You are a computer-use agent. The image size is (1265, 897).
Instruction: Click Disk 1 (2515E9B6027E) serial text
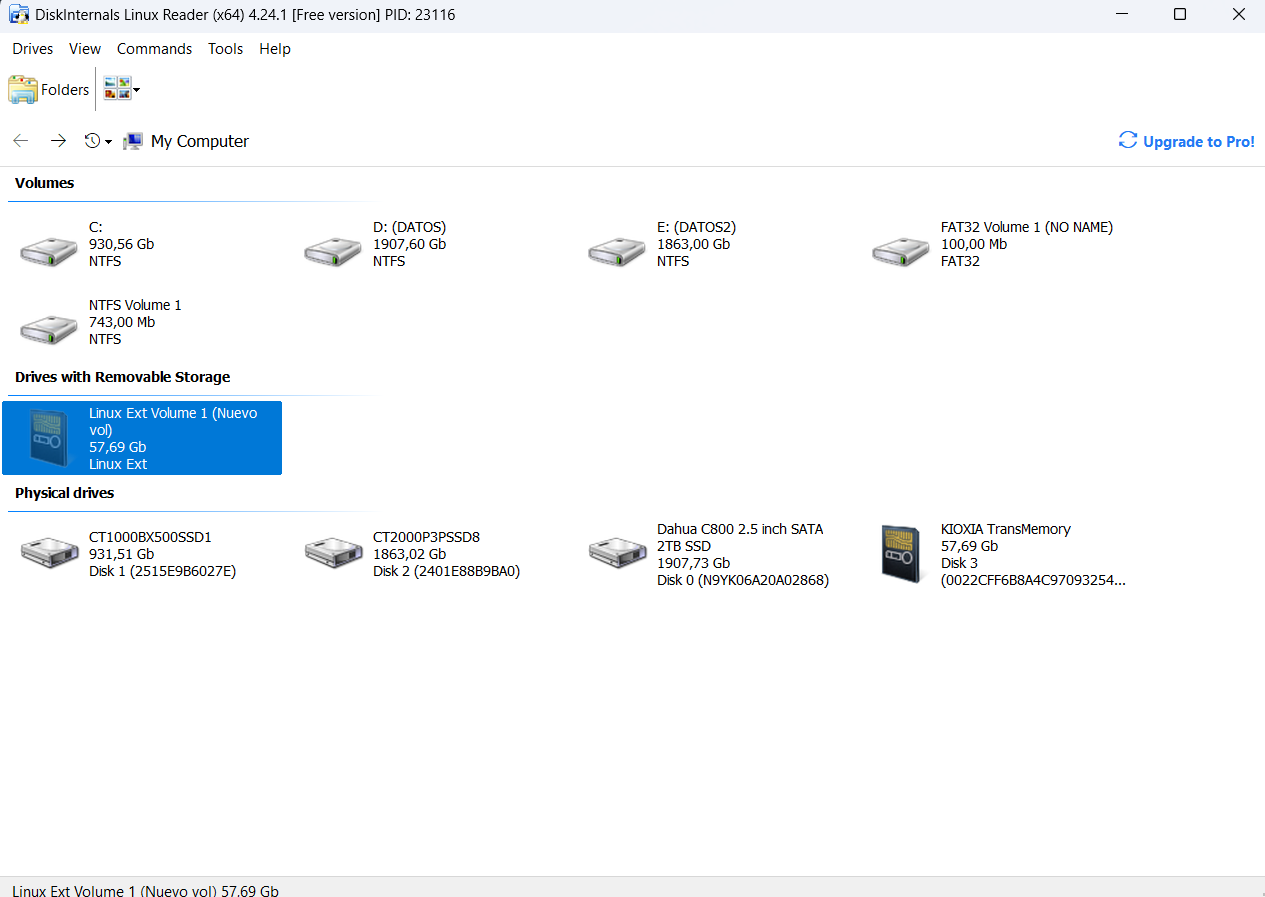pyautogui.click(x=163, y=571)
